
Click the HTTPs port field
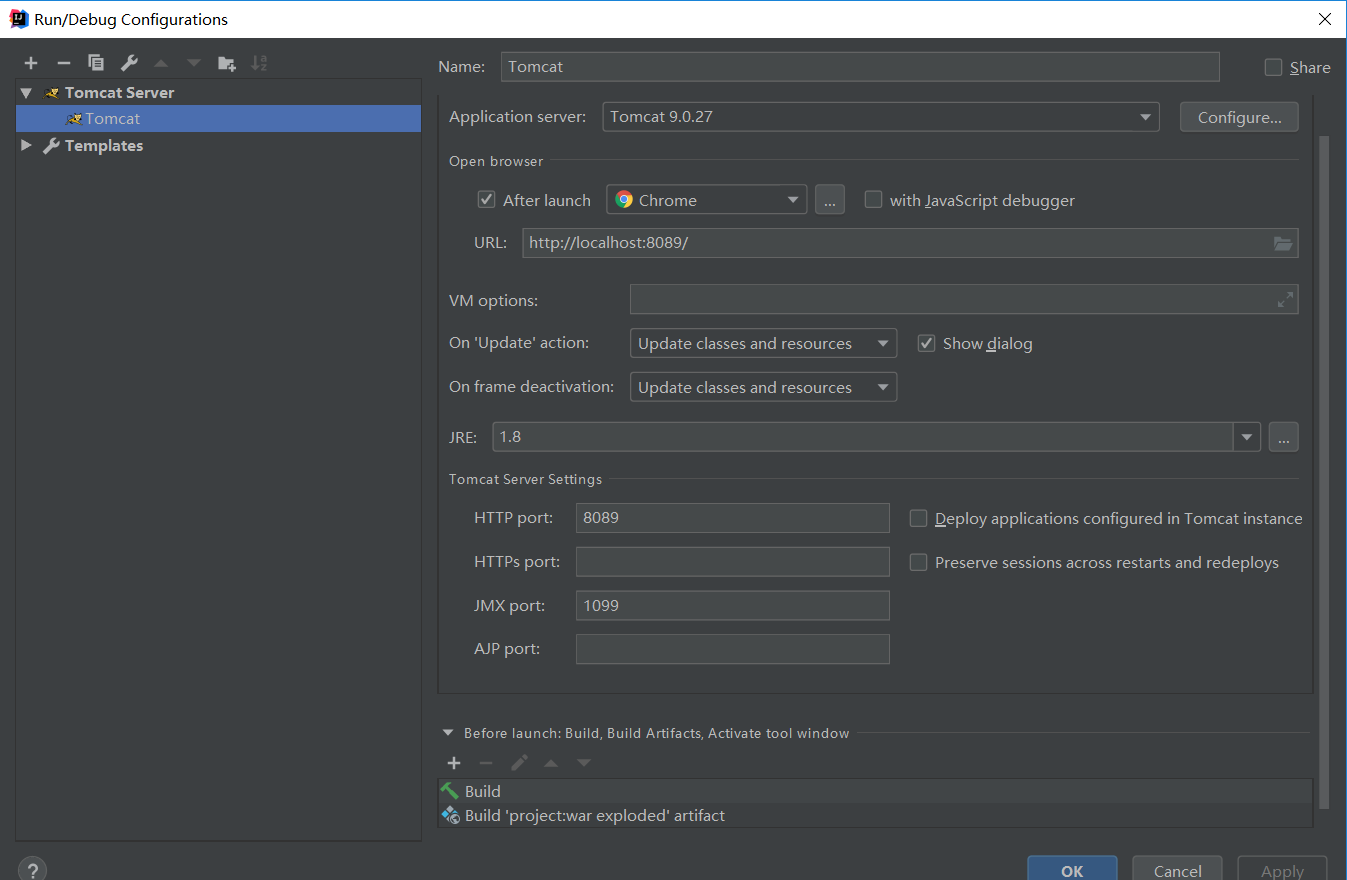point(733,562)
